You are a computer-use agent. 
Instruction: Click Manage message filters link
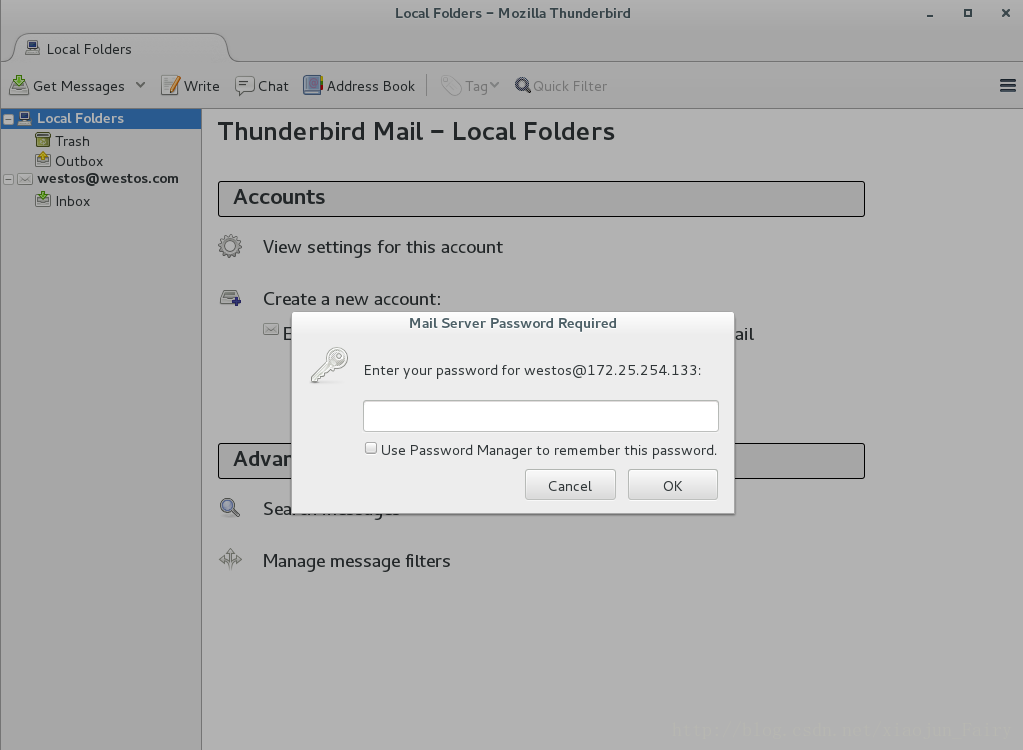point(356,561)
